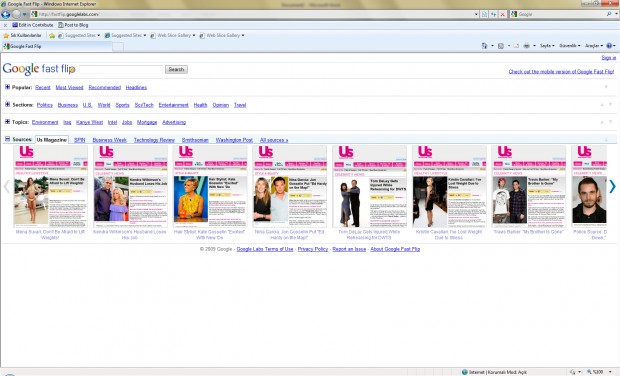Image resolution: width=620 pixels, height=376 pixels.
Task: Collapse the Sources row toggle
Action: [7, 139]
